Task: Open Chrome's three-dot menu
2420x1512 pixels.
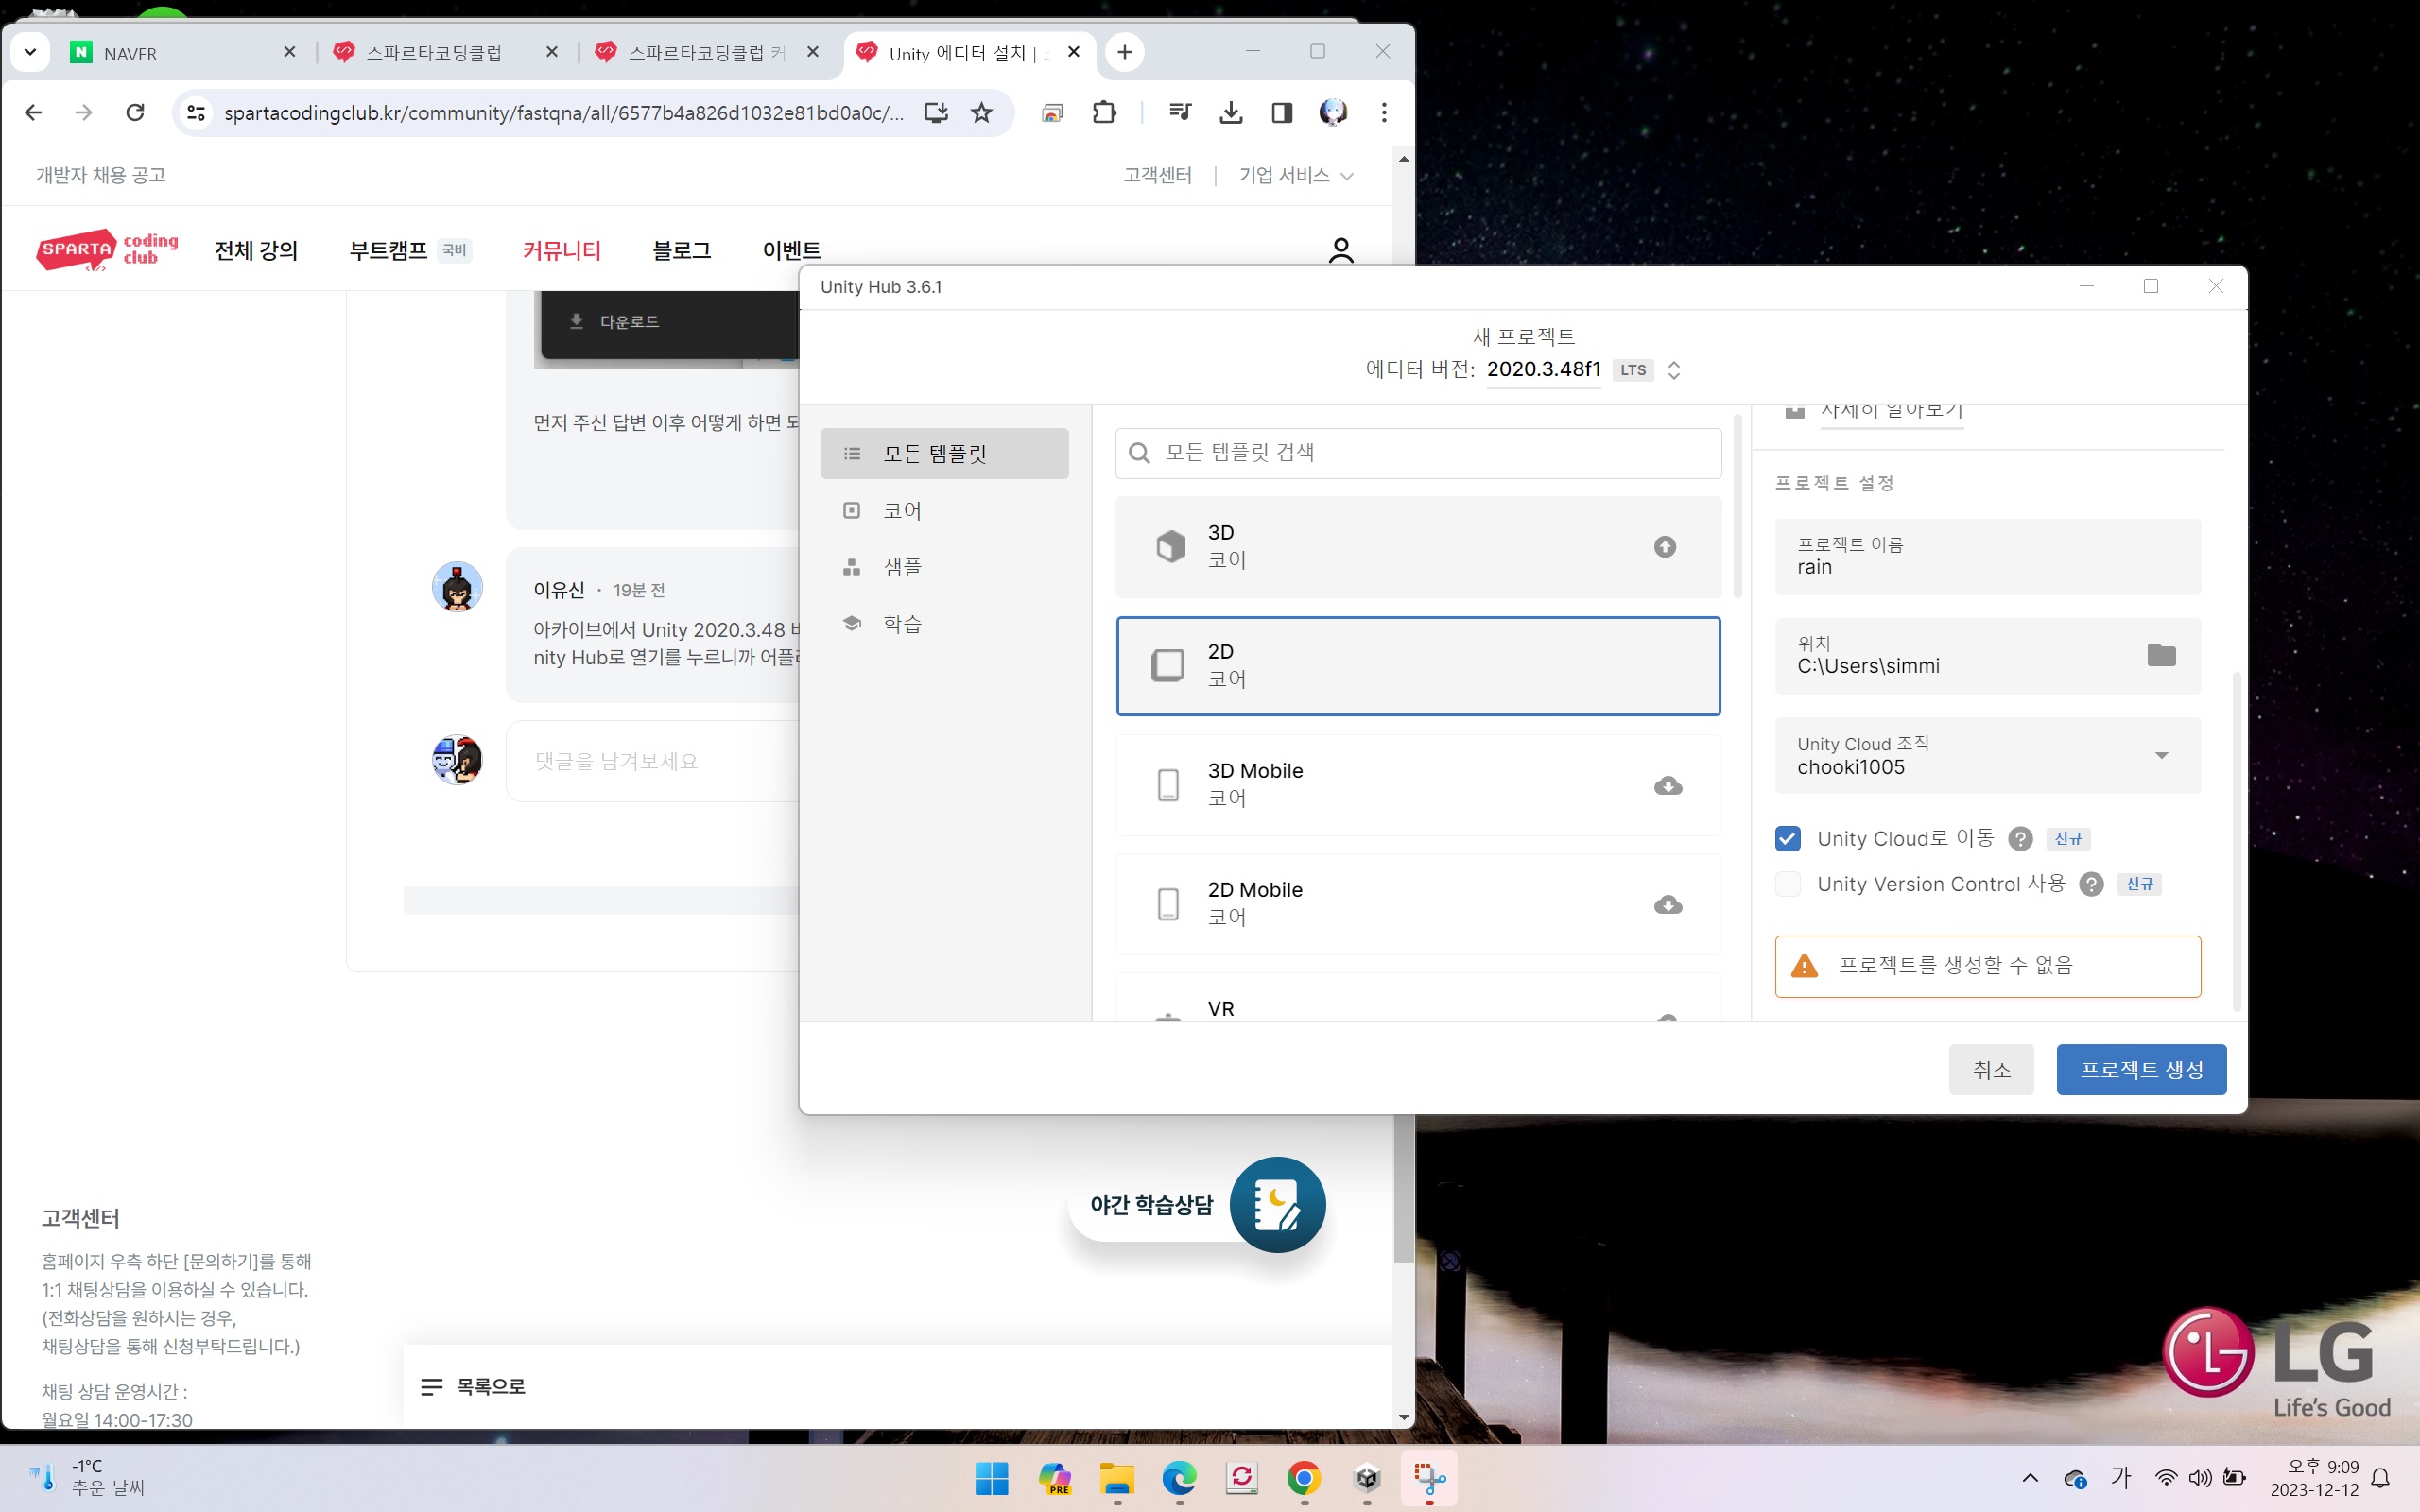Action: pos(1384,112)
